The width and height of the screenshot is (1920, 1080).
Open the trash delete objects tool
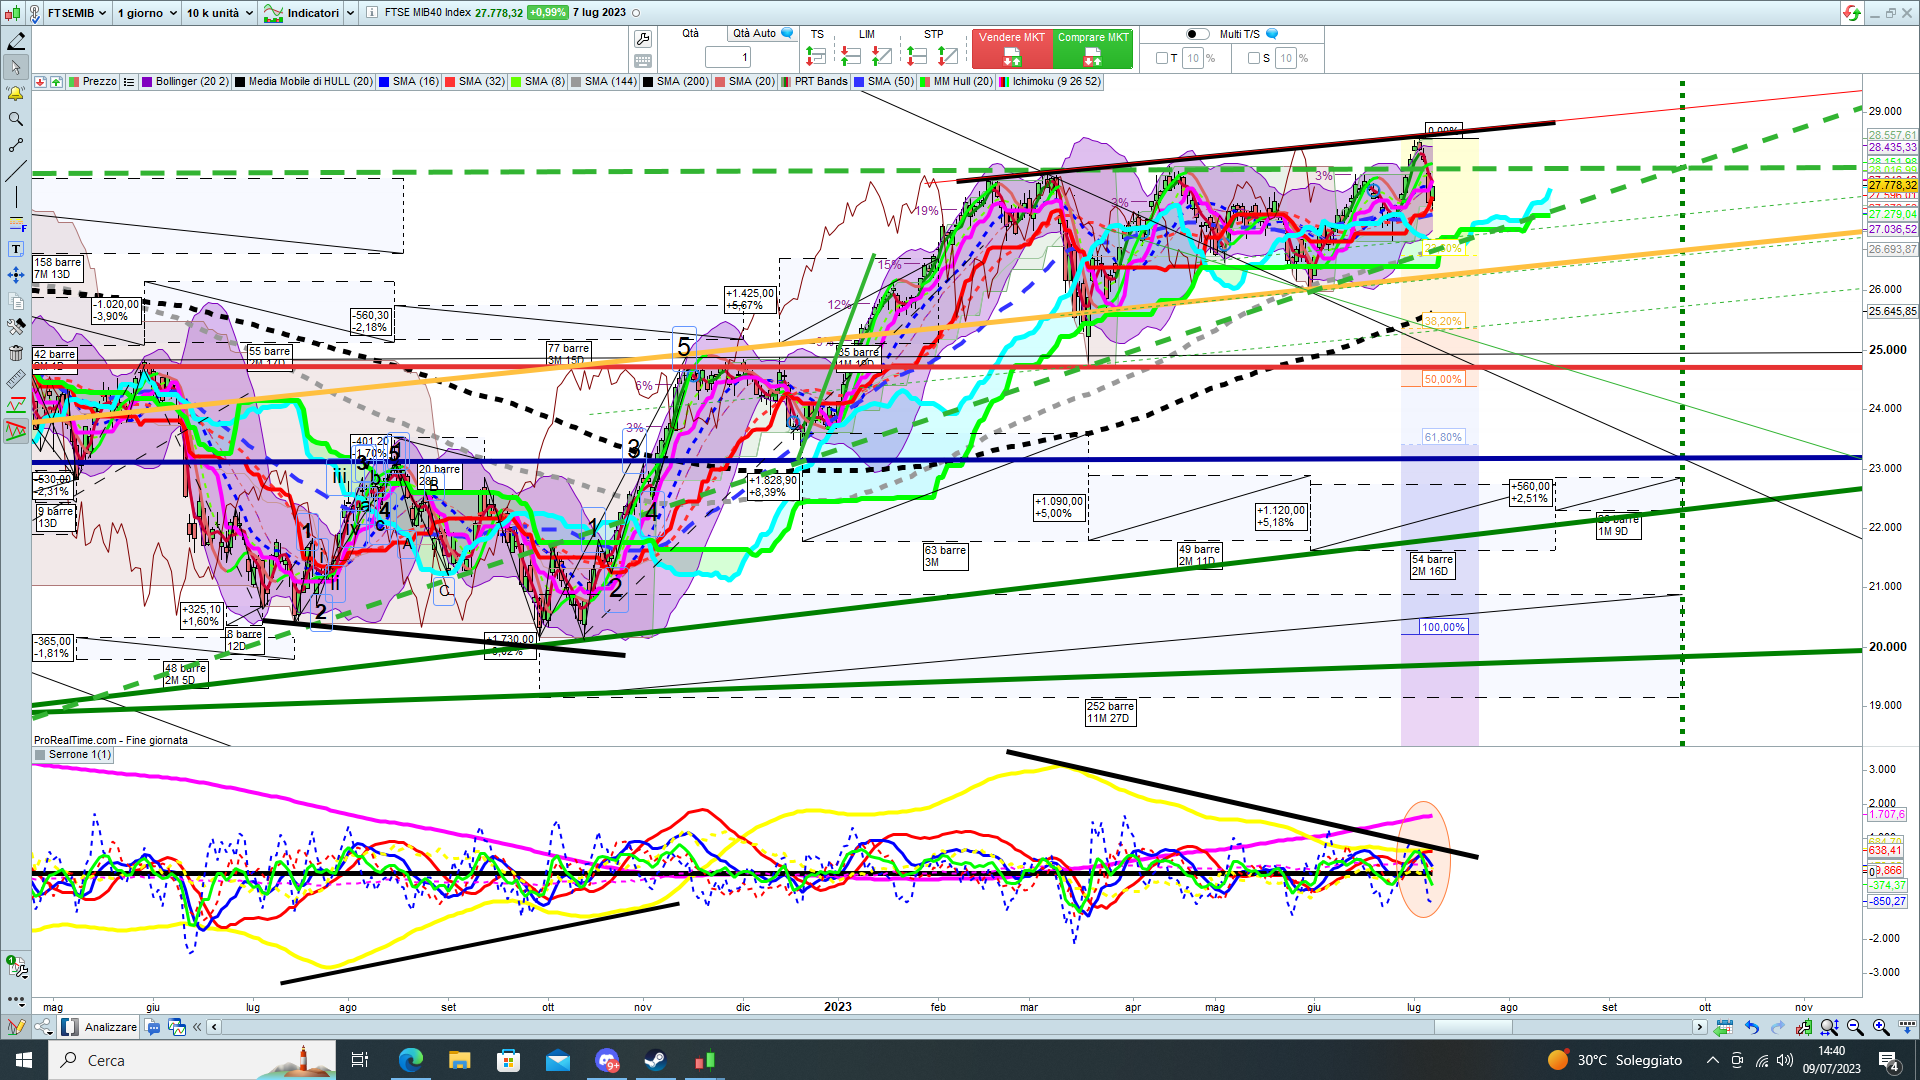click(x=16, y=353)
